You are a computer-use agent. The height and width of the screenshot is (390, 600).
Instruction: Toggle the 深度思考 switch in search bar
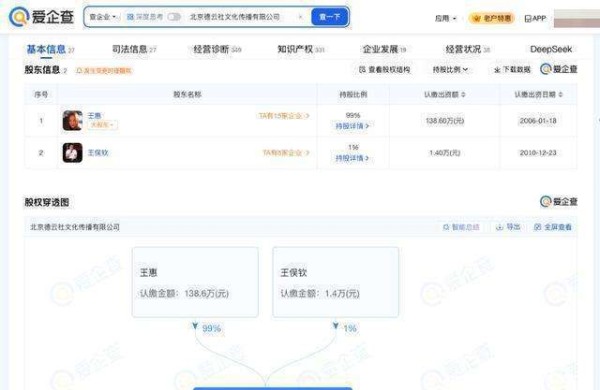click(174, 17)
